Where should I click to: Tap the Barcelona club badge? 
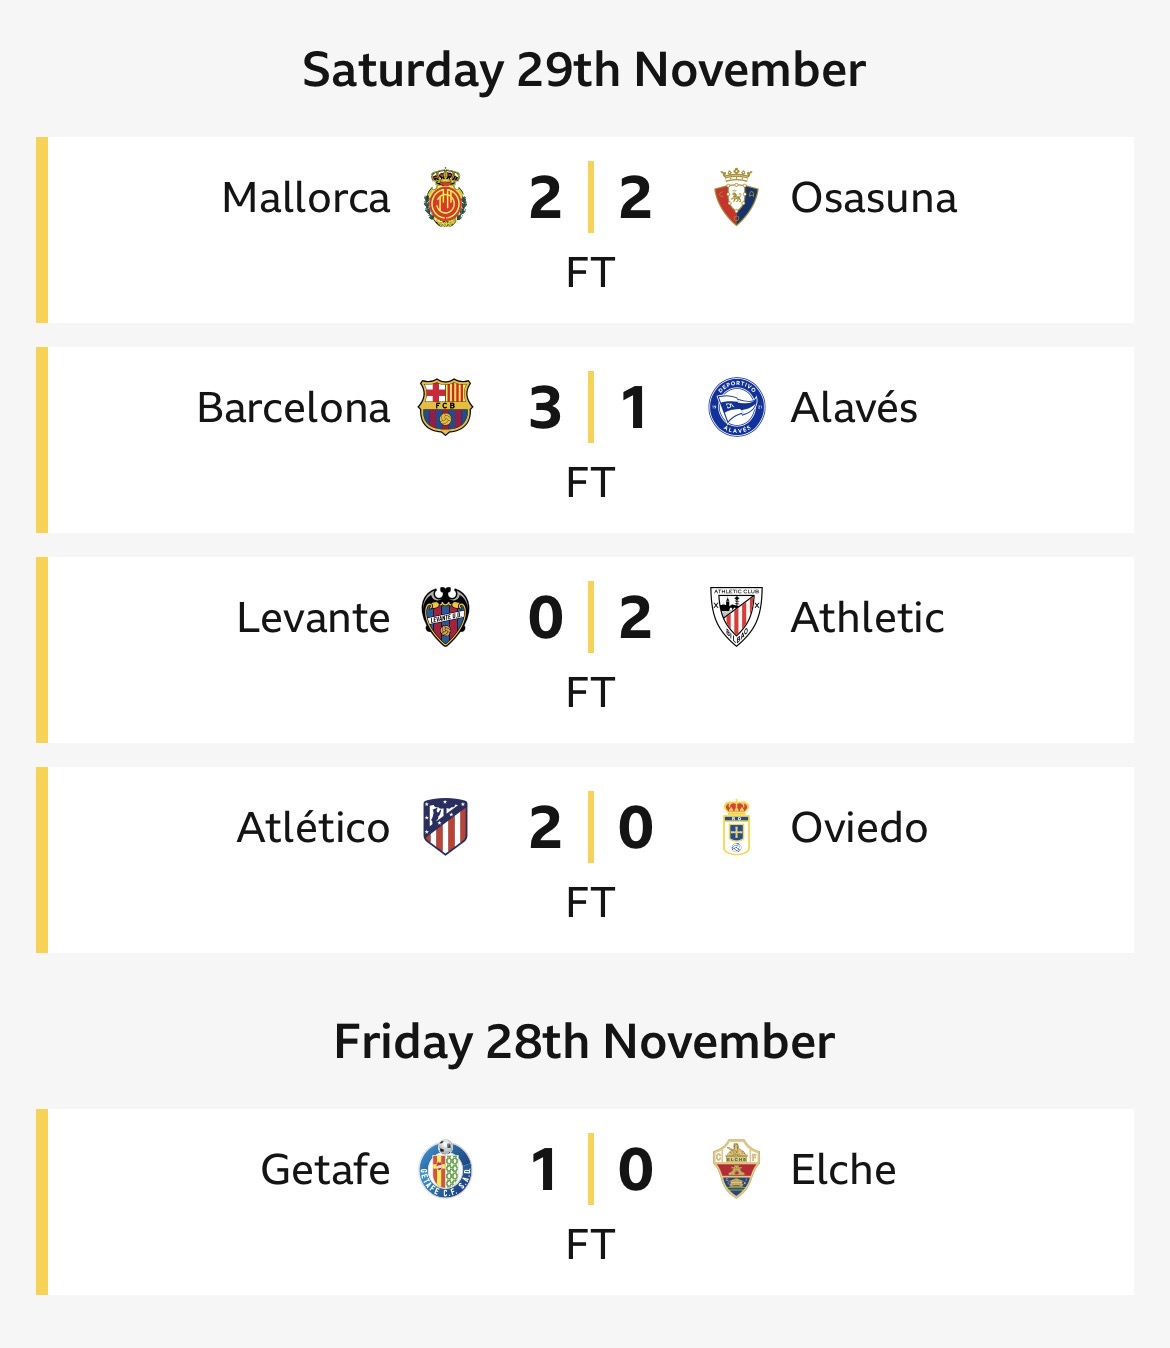(445, 407)
